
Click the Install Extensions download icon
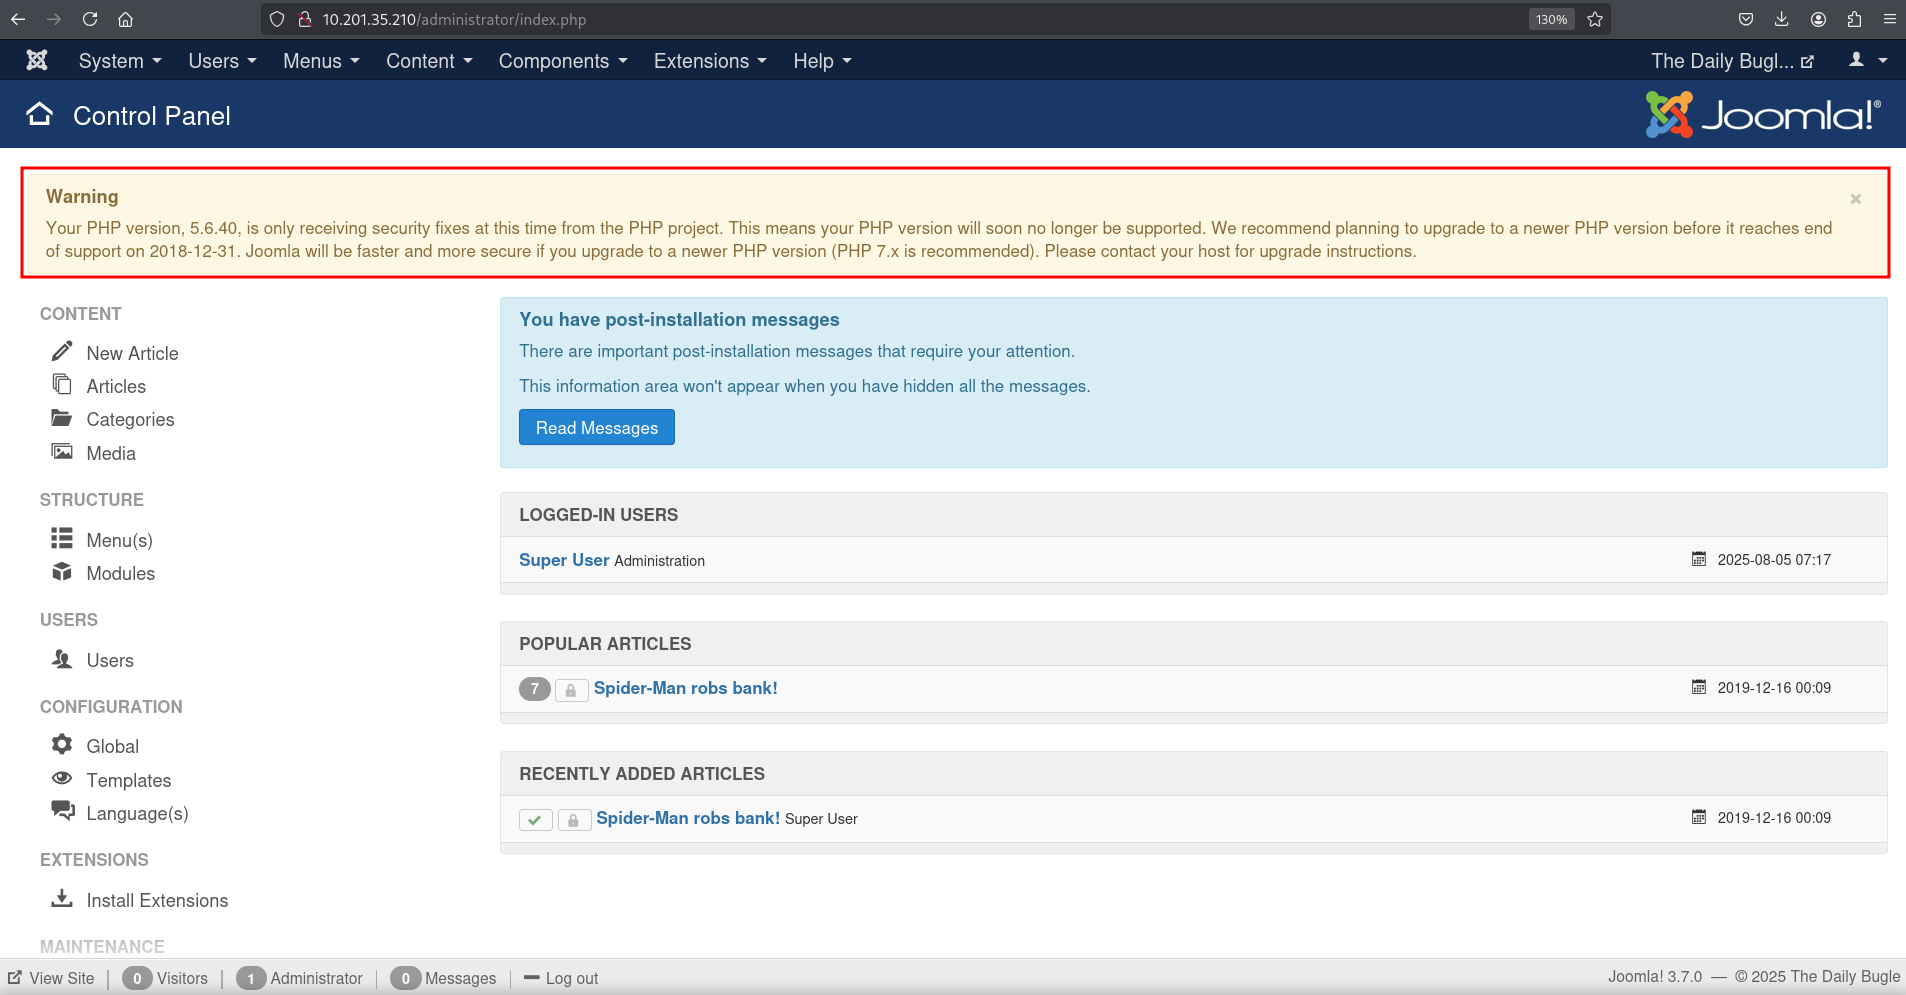pos(62,899)
